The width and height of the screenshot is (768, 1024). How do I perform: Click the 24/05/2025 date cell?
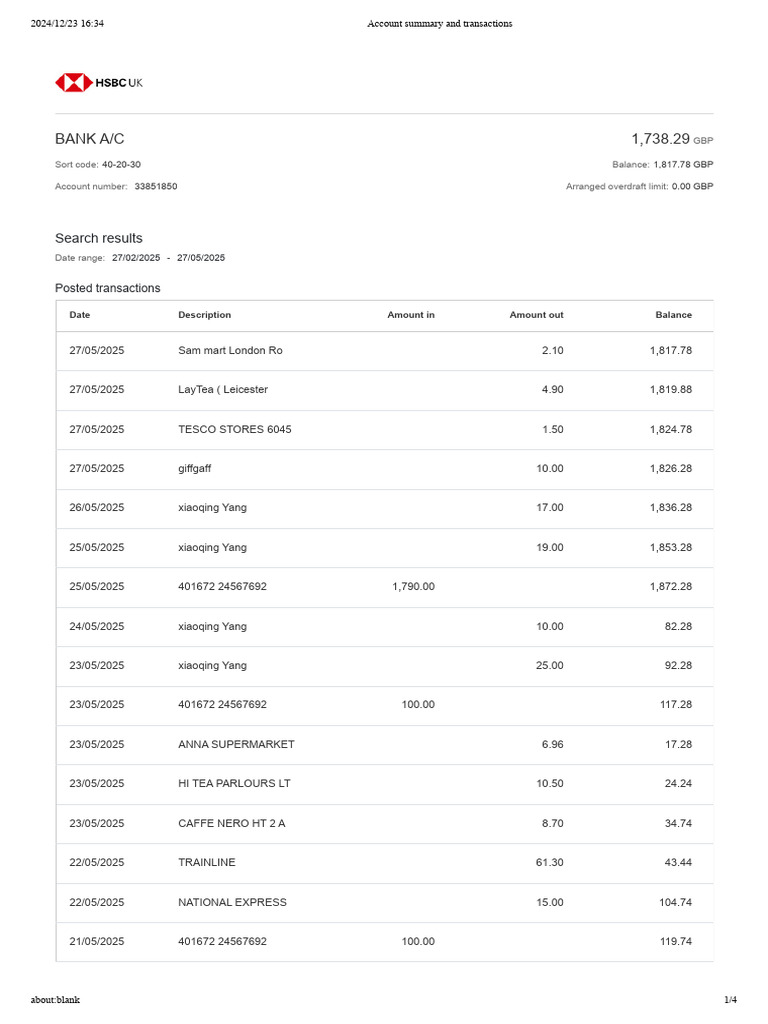[97, 627]
